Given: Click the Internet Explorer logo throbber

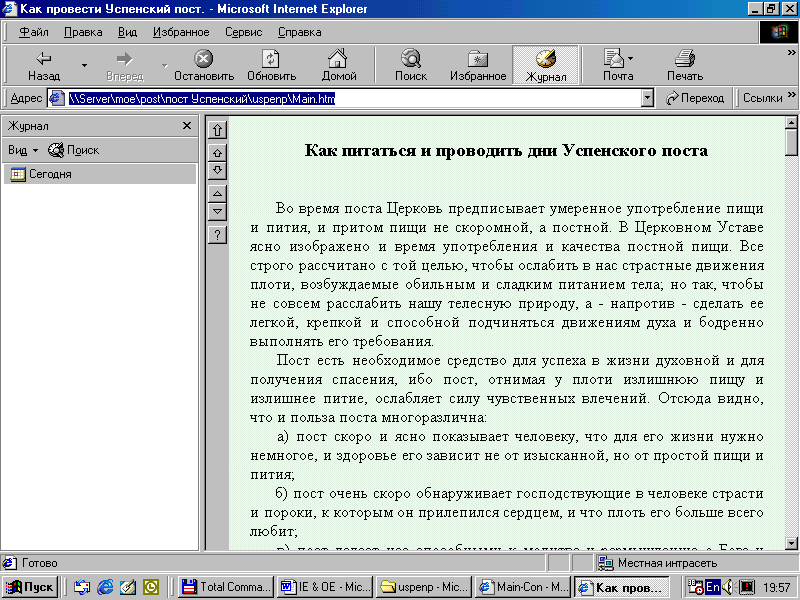Looking at the screenshot, I should click(779, 32).
